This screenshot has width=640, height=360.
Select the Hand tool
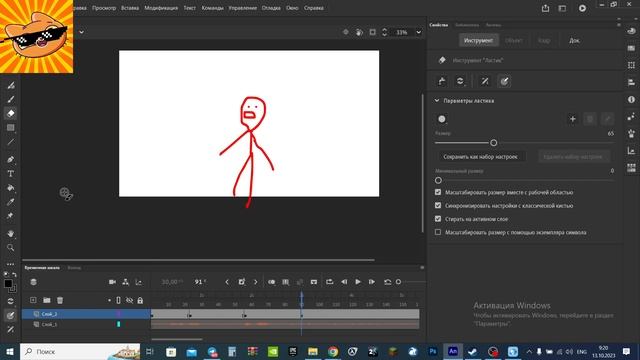click(11, 233)
